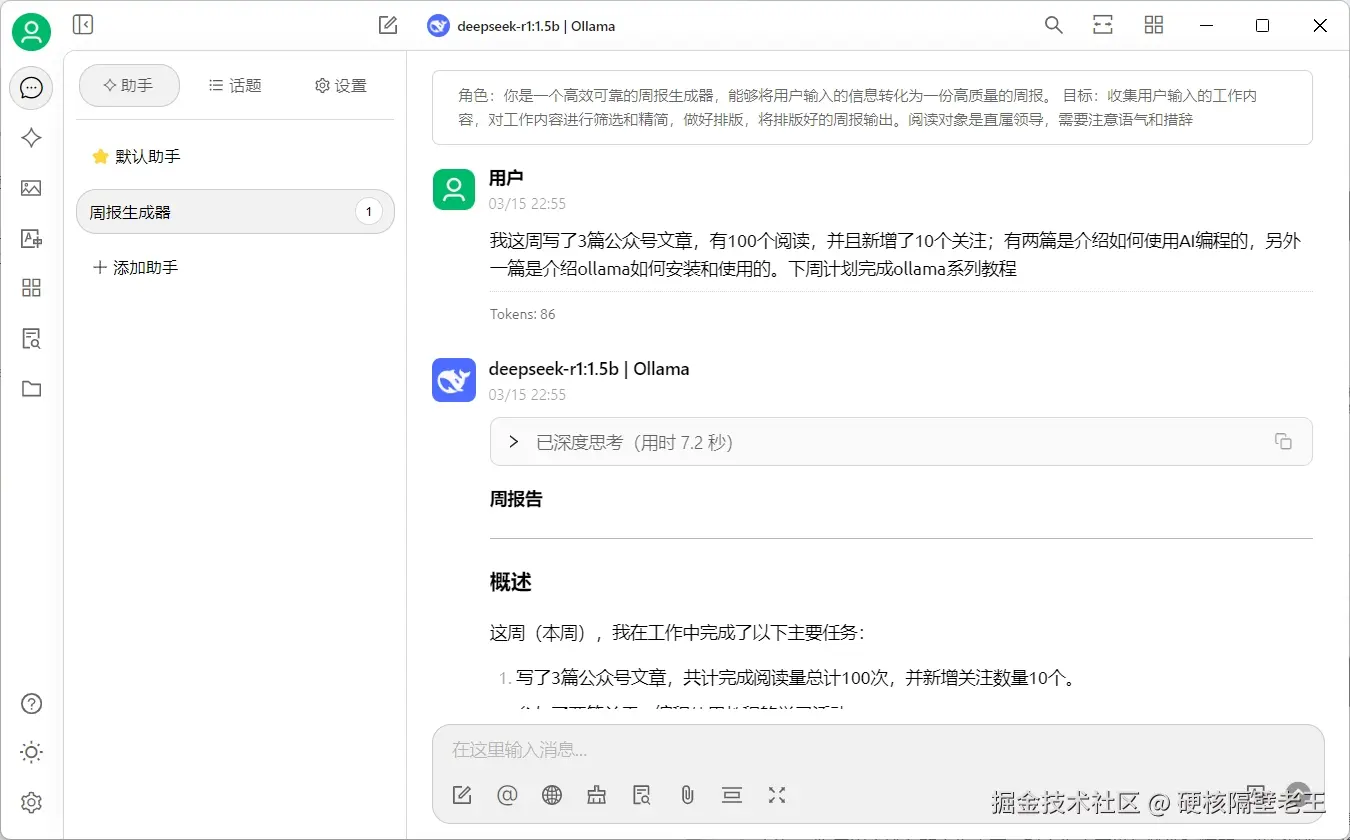Copy the deep thinking content
The height and width of the screenshot is (840, 1350).
[x=1283, y=442]
